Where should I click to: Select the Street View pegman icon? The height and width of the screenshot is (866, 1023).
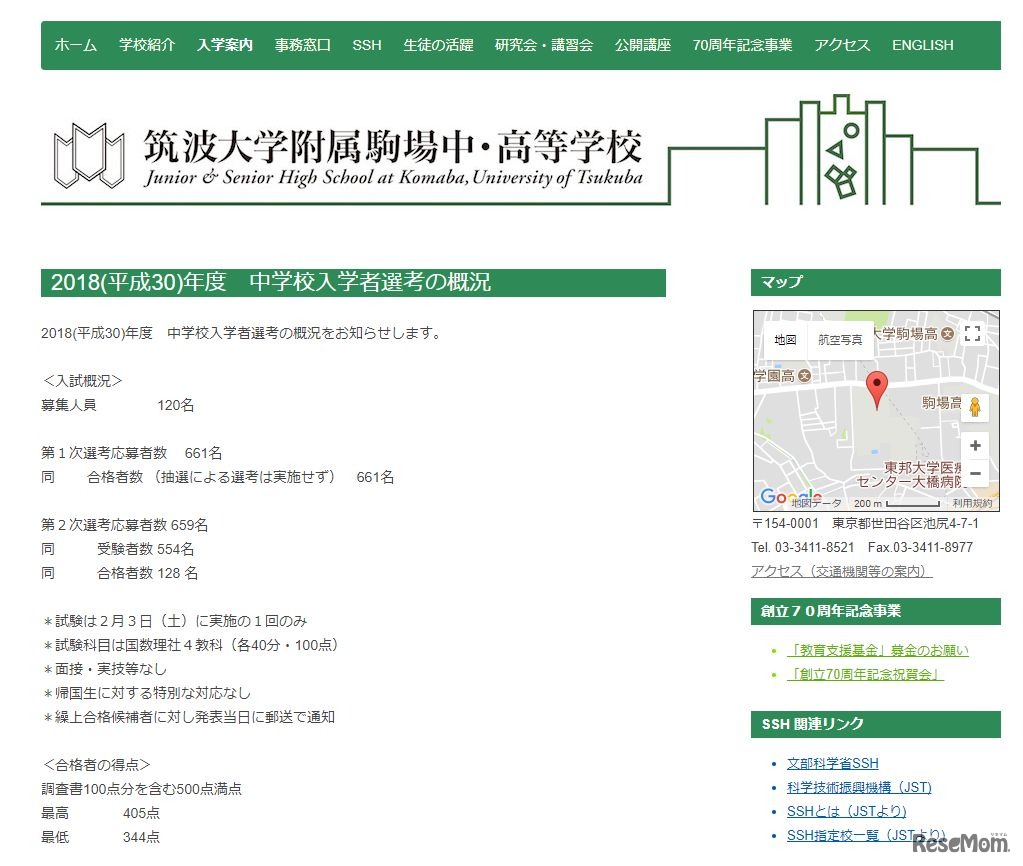pyautogui.click(x=975, y=407)
